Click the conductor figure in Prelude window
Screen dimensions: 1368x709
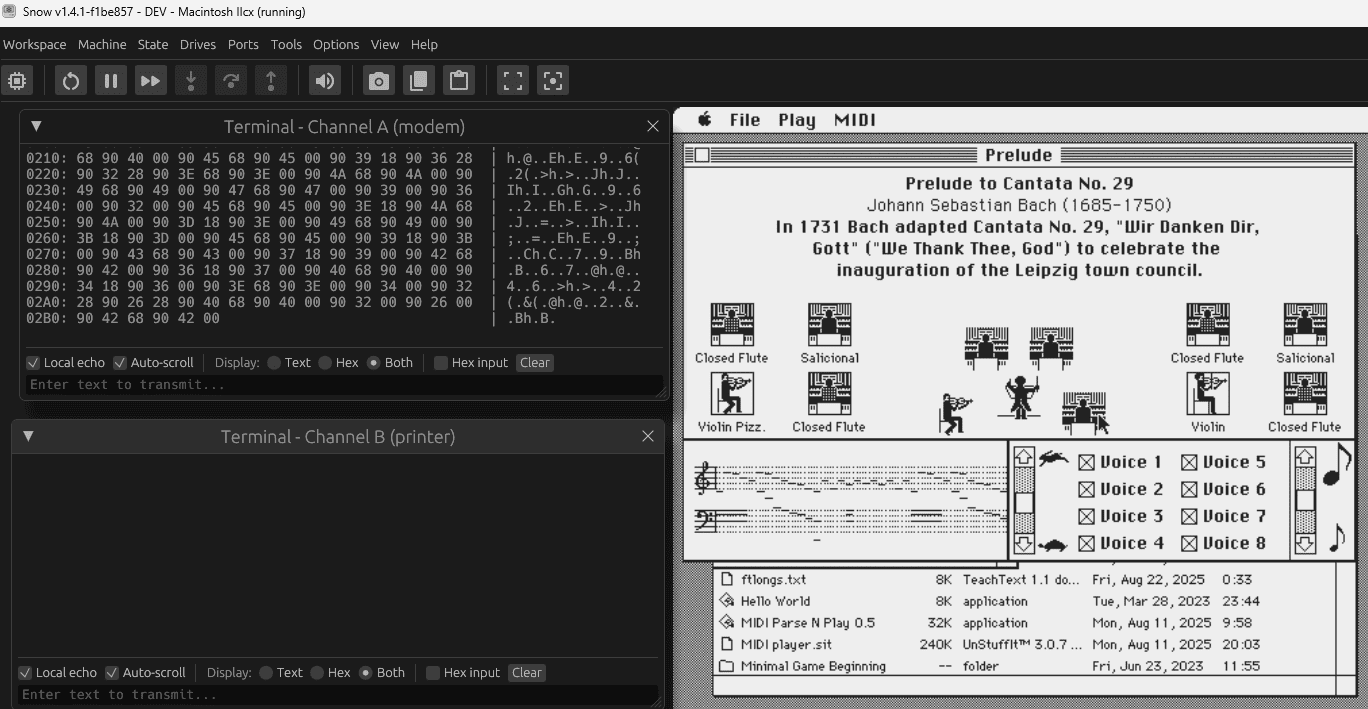click(x=1020, y=397)
